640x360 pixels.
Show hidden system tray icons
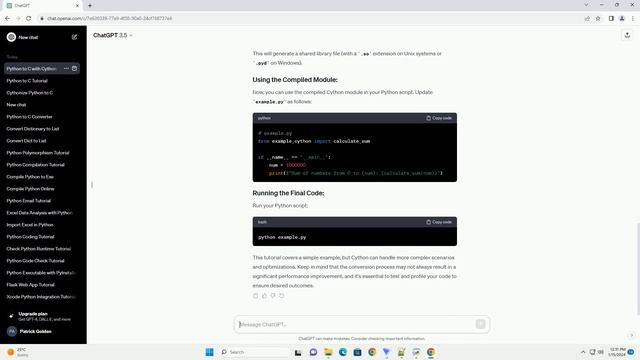[583, 352]
